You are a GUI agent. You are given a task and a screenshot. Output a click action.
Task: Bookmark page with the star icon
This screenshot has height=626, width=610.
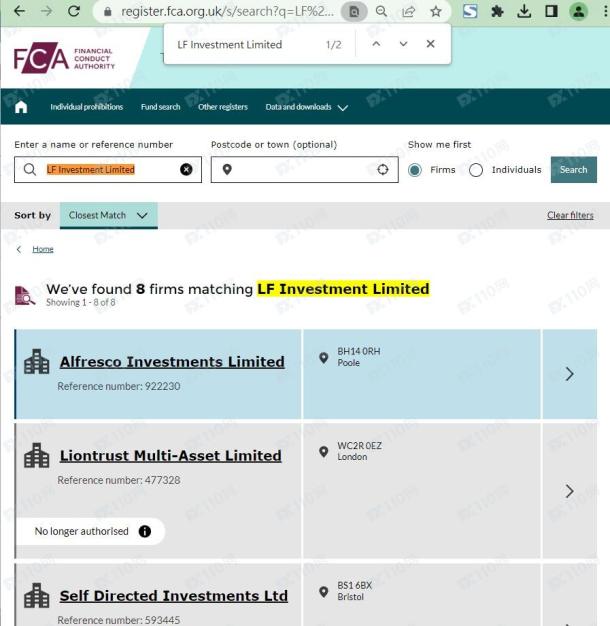[x=436, y=12]
